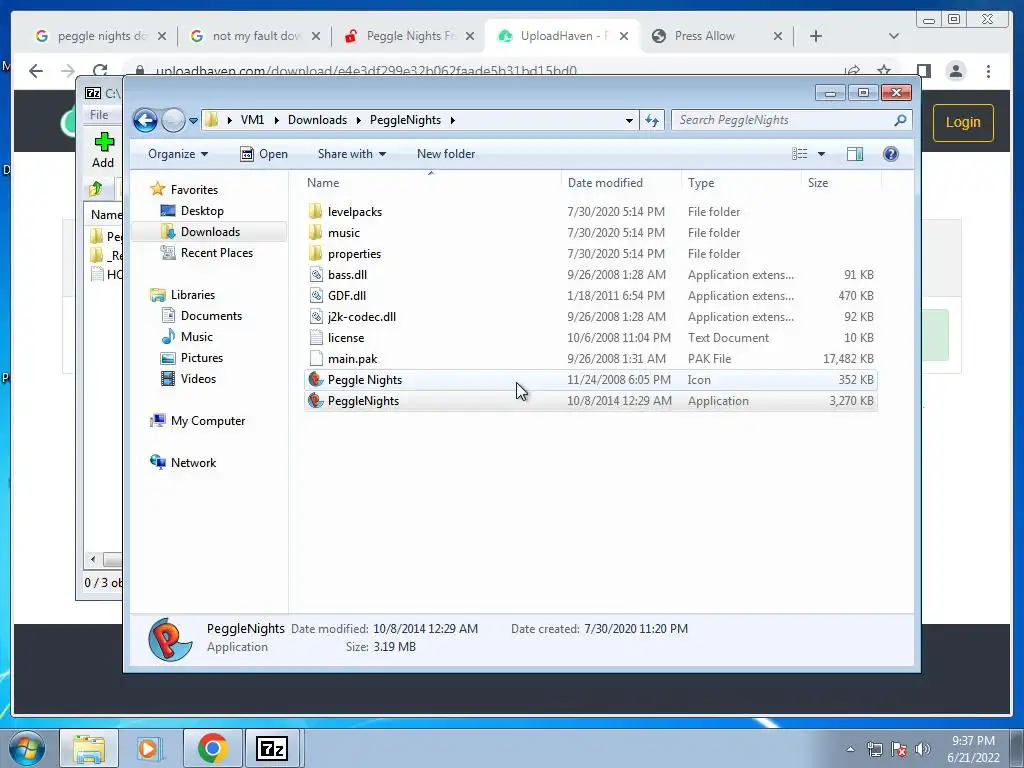Click 7-Zip up one level icon

[x=96, y=189]
